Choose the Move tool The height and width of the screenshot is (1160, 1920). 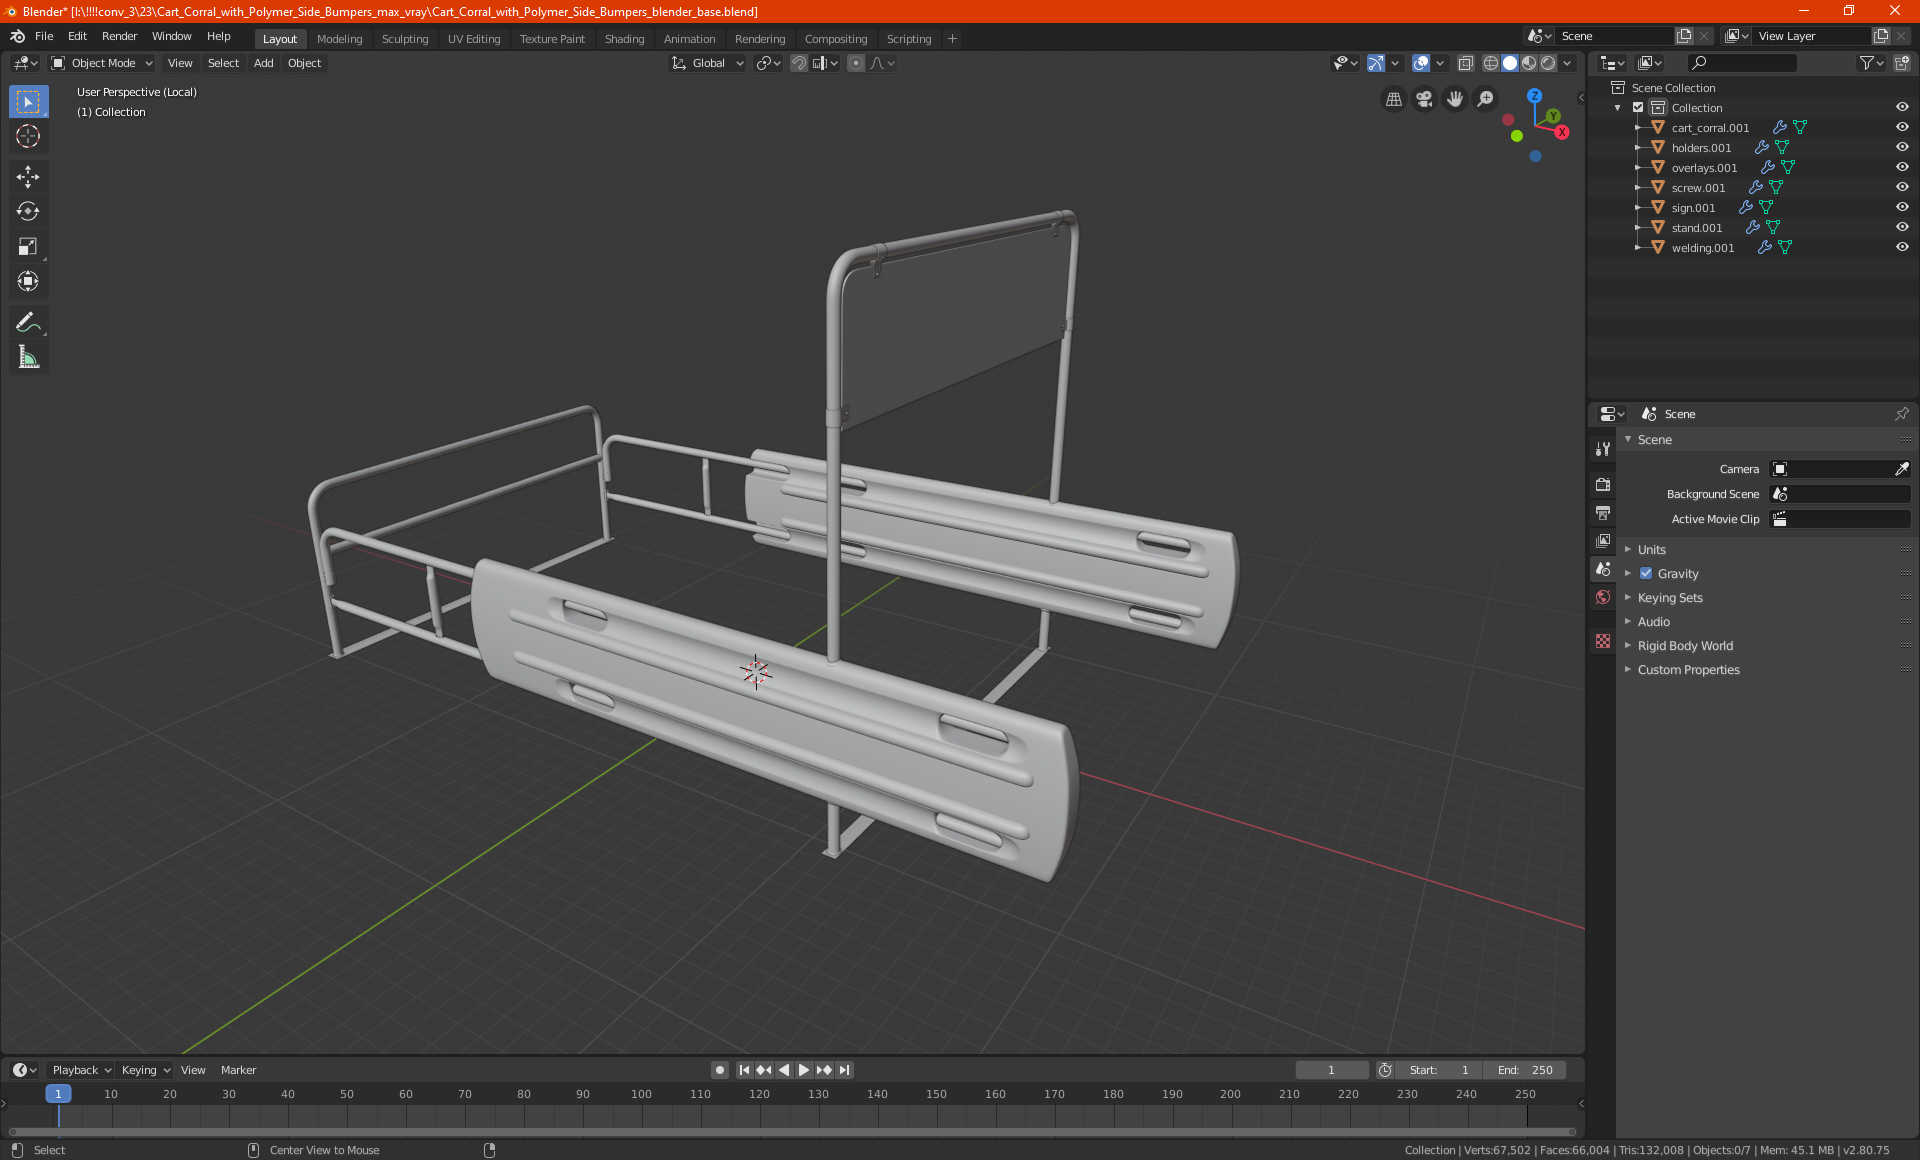pos(28,177)
